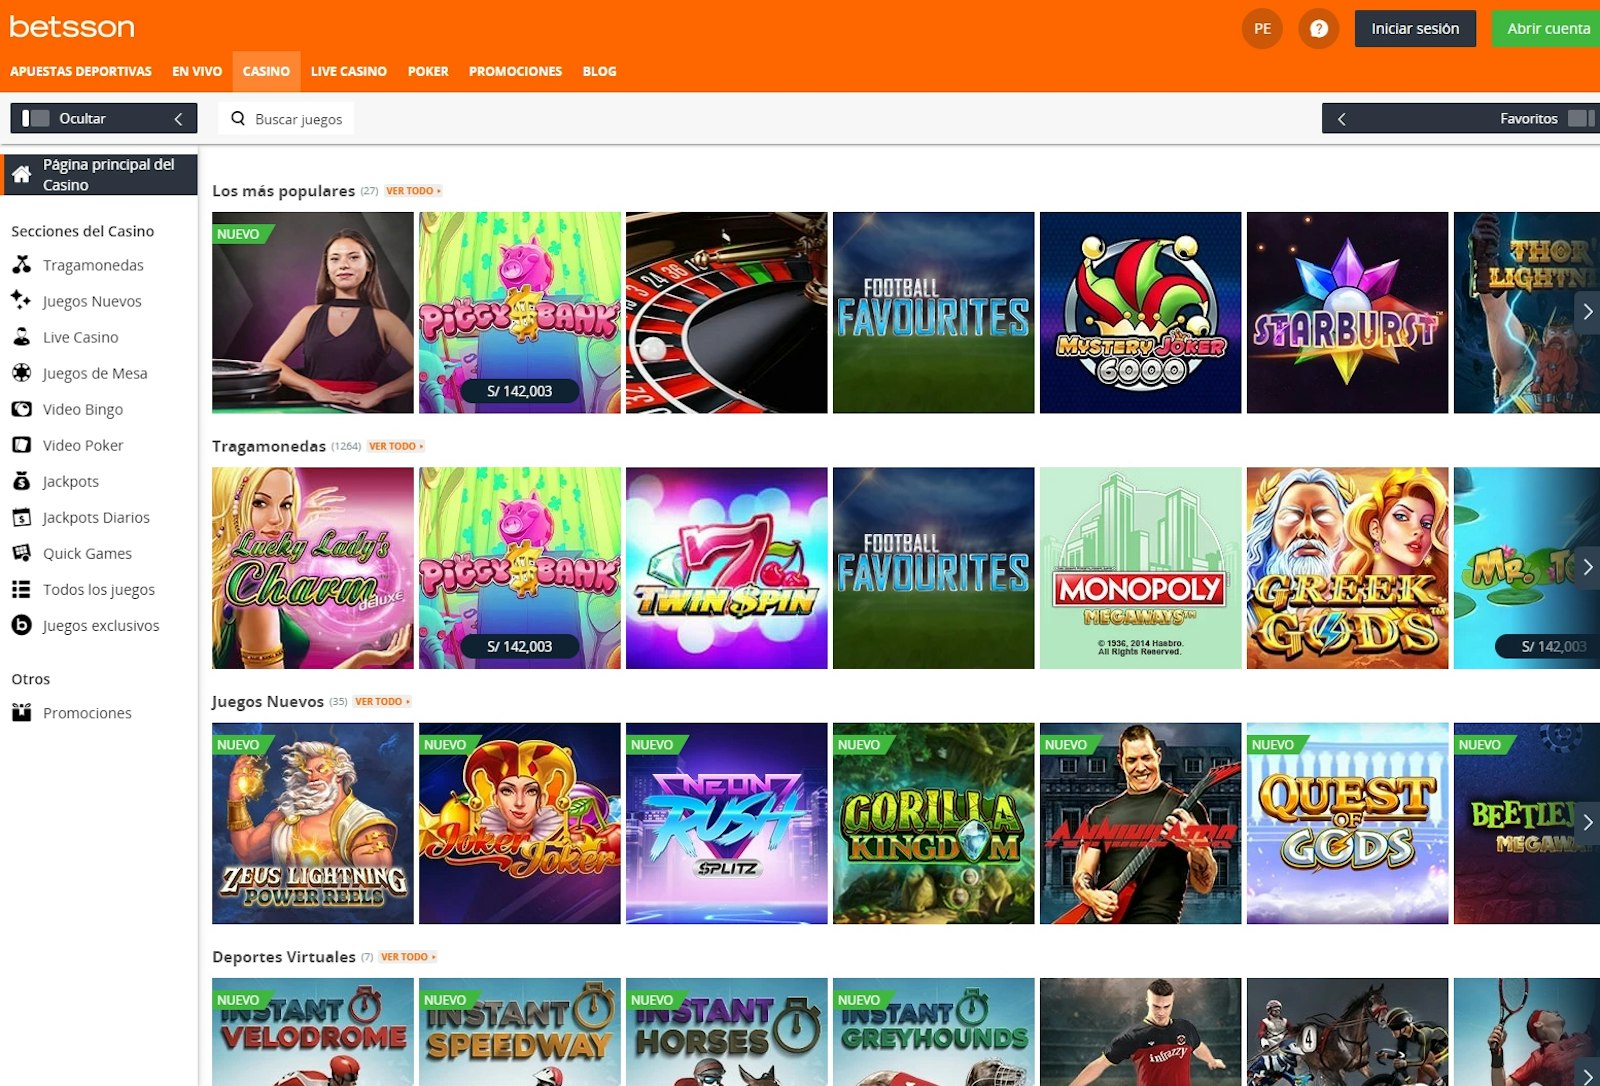The height and width of the screenshot is (1086, 1600).
Task: Click the Iniciar sesión button
Action: pos(1414,29)
